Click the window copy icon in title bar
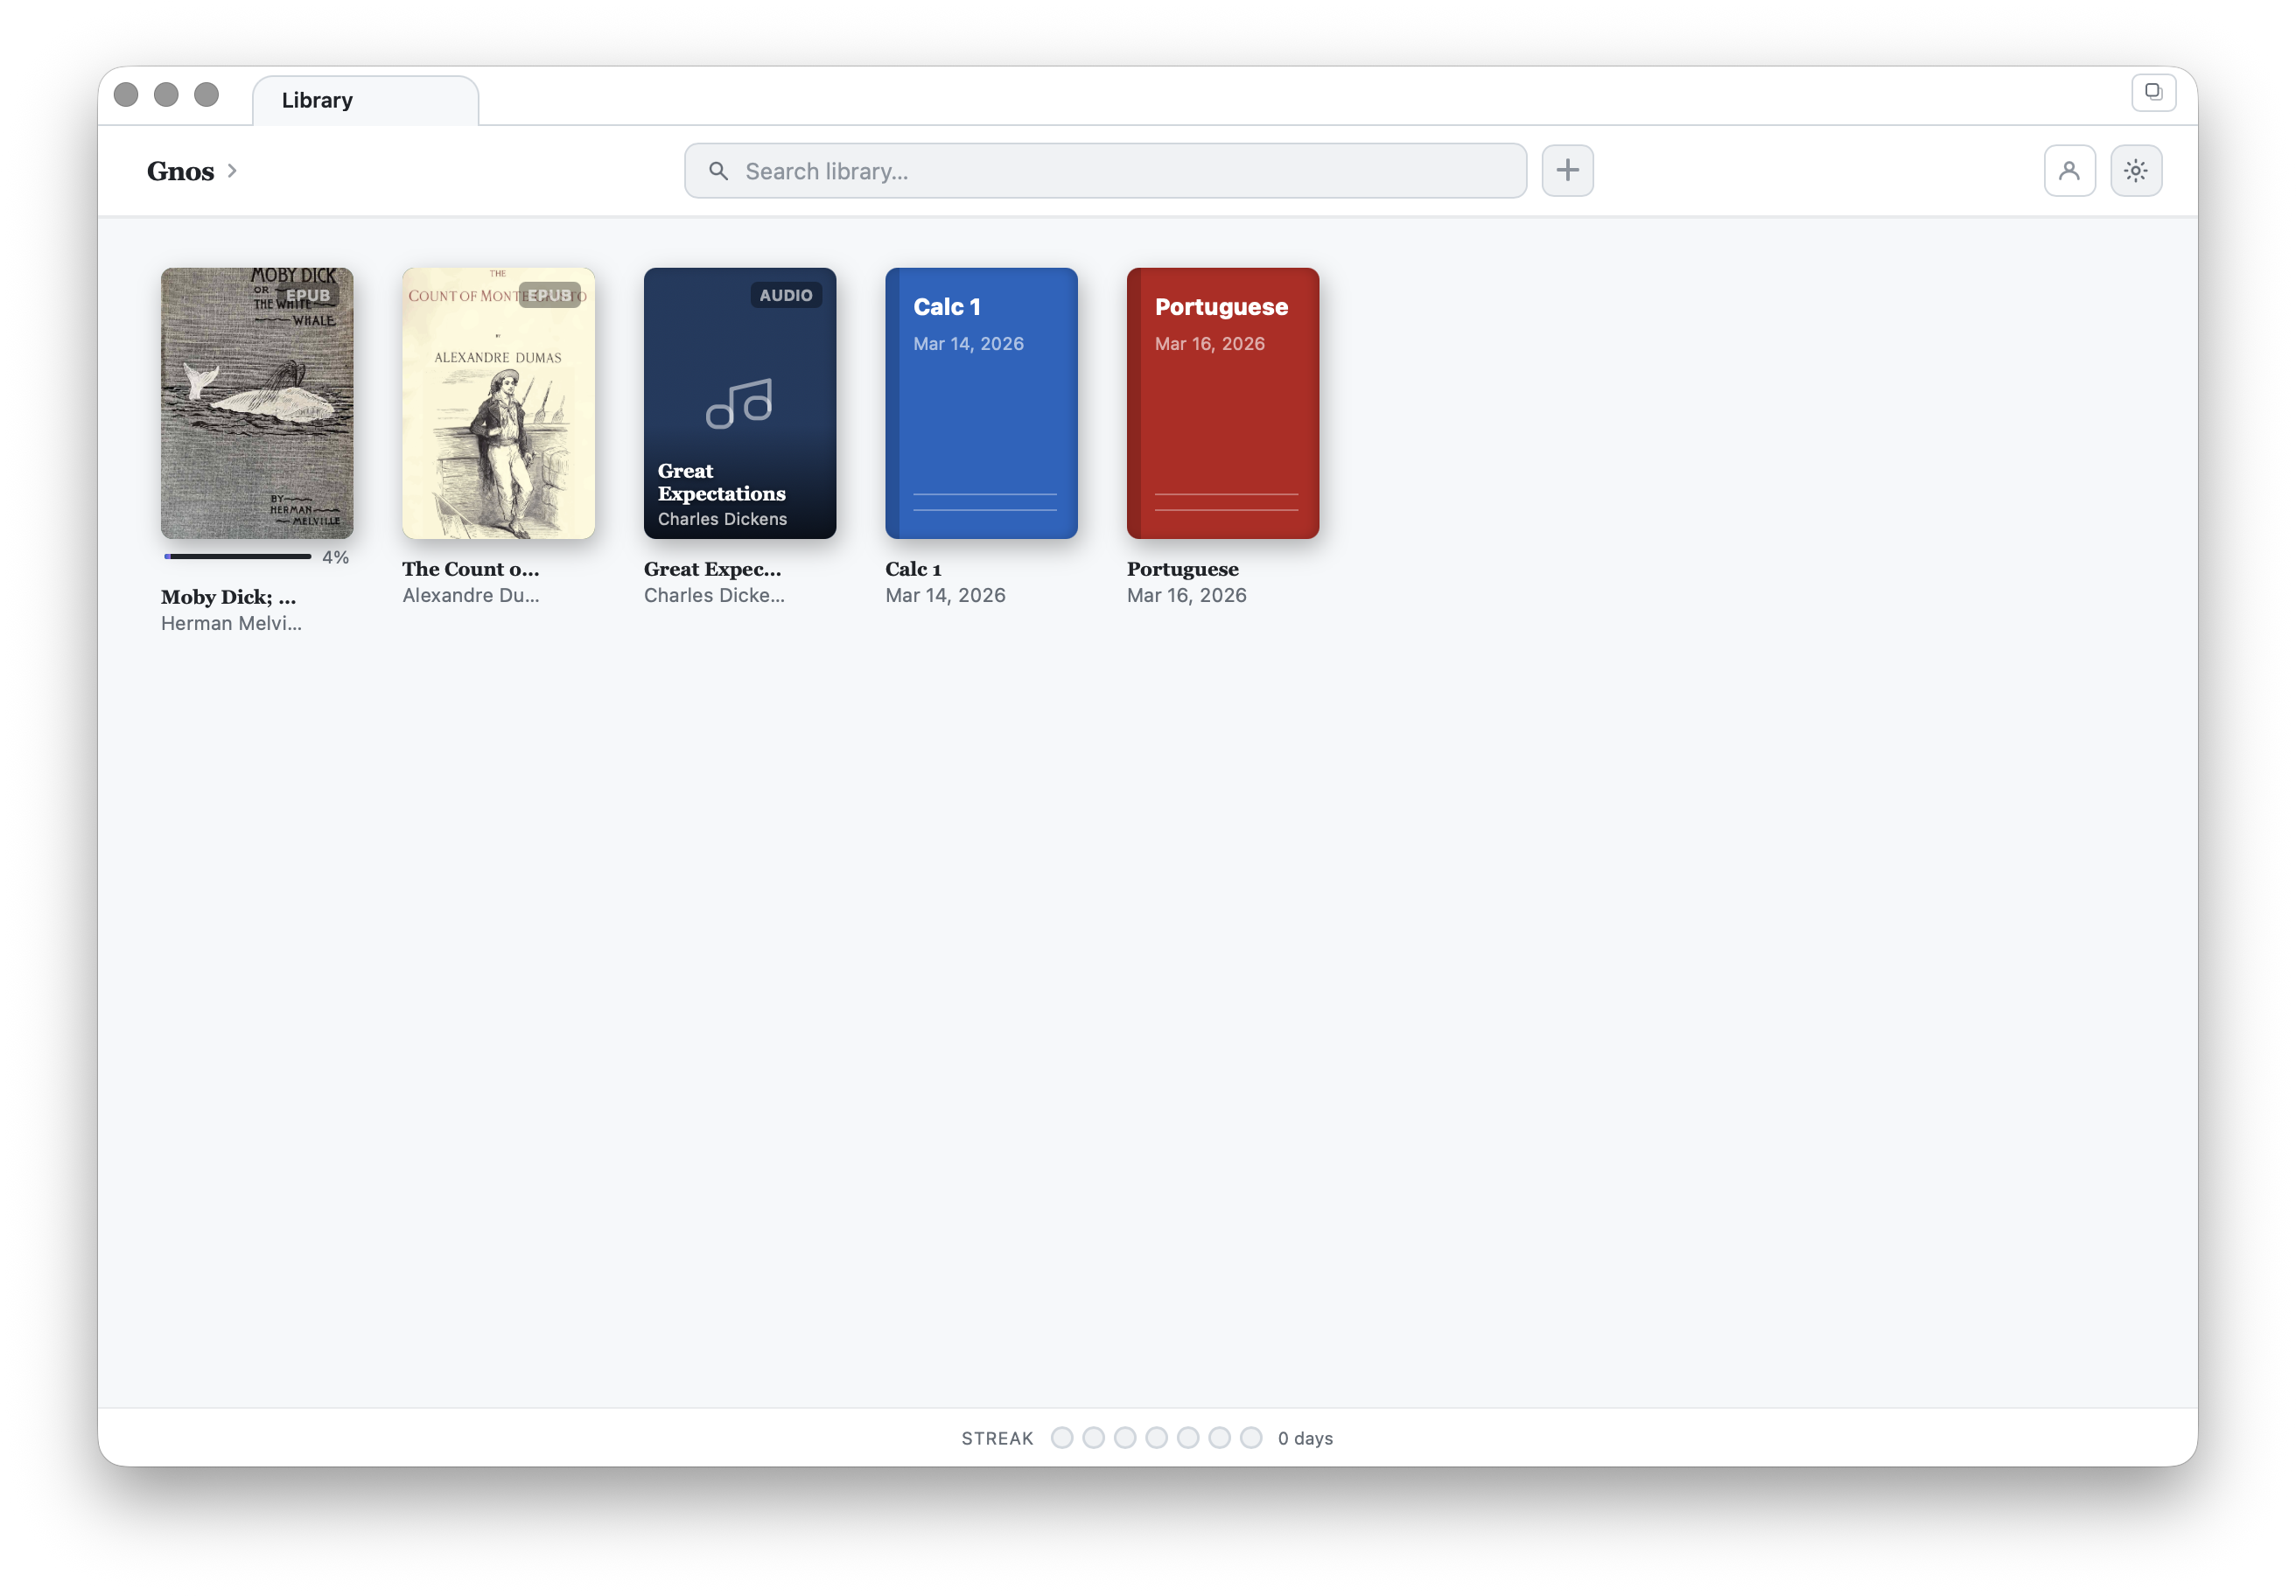The height and width of the screenshot is (1596, 2296). tap(2153, 92)
